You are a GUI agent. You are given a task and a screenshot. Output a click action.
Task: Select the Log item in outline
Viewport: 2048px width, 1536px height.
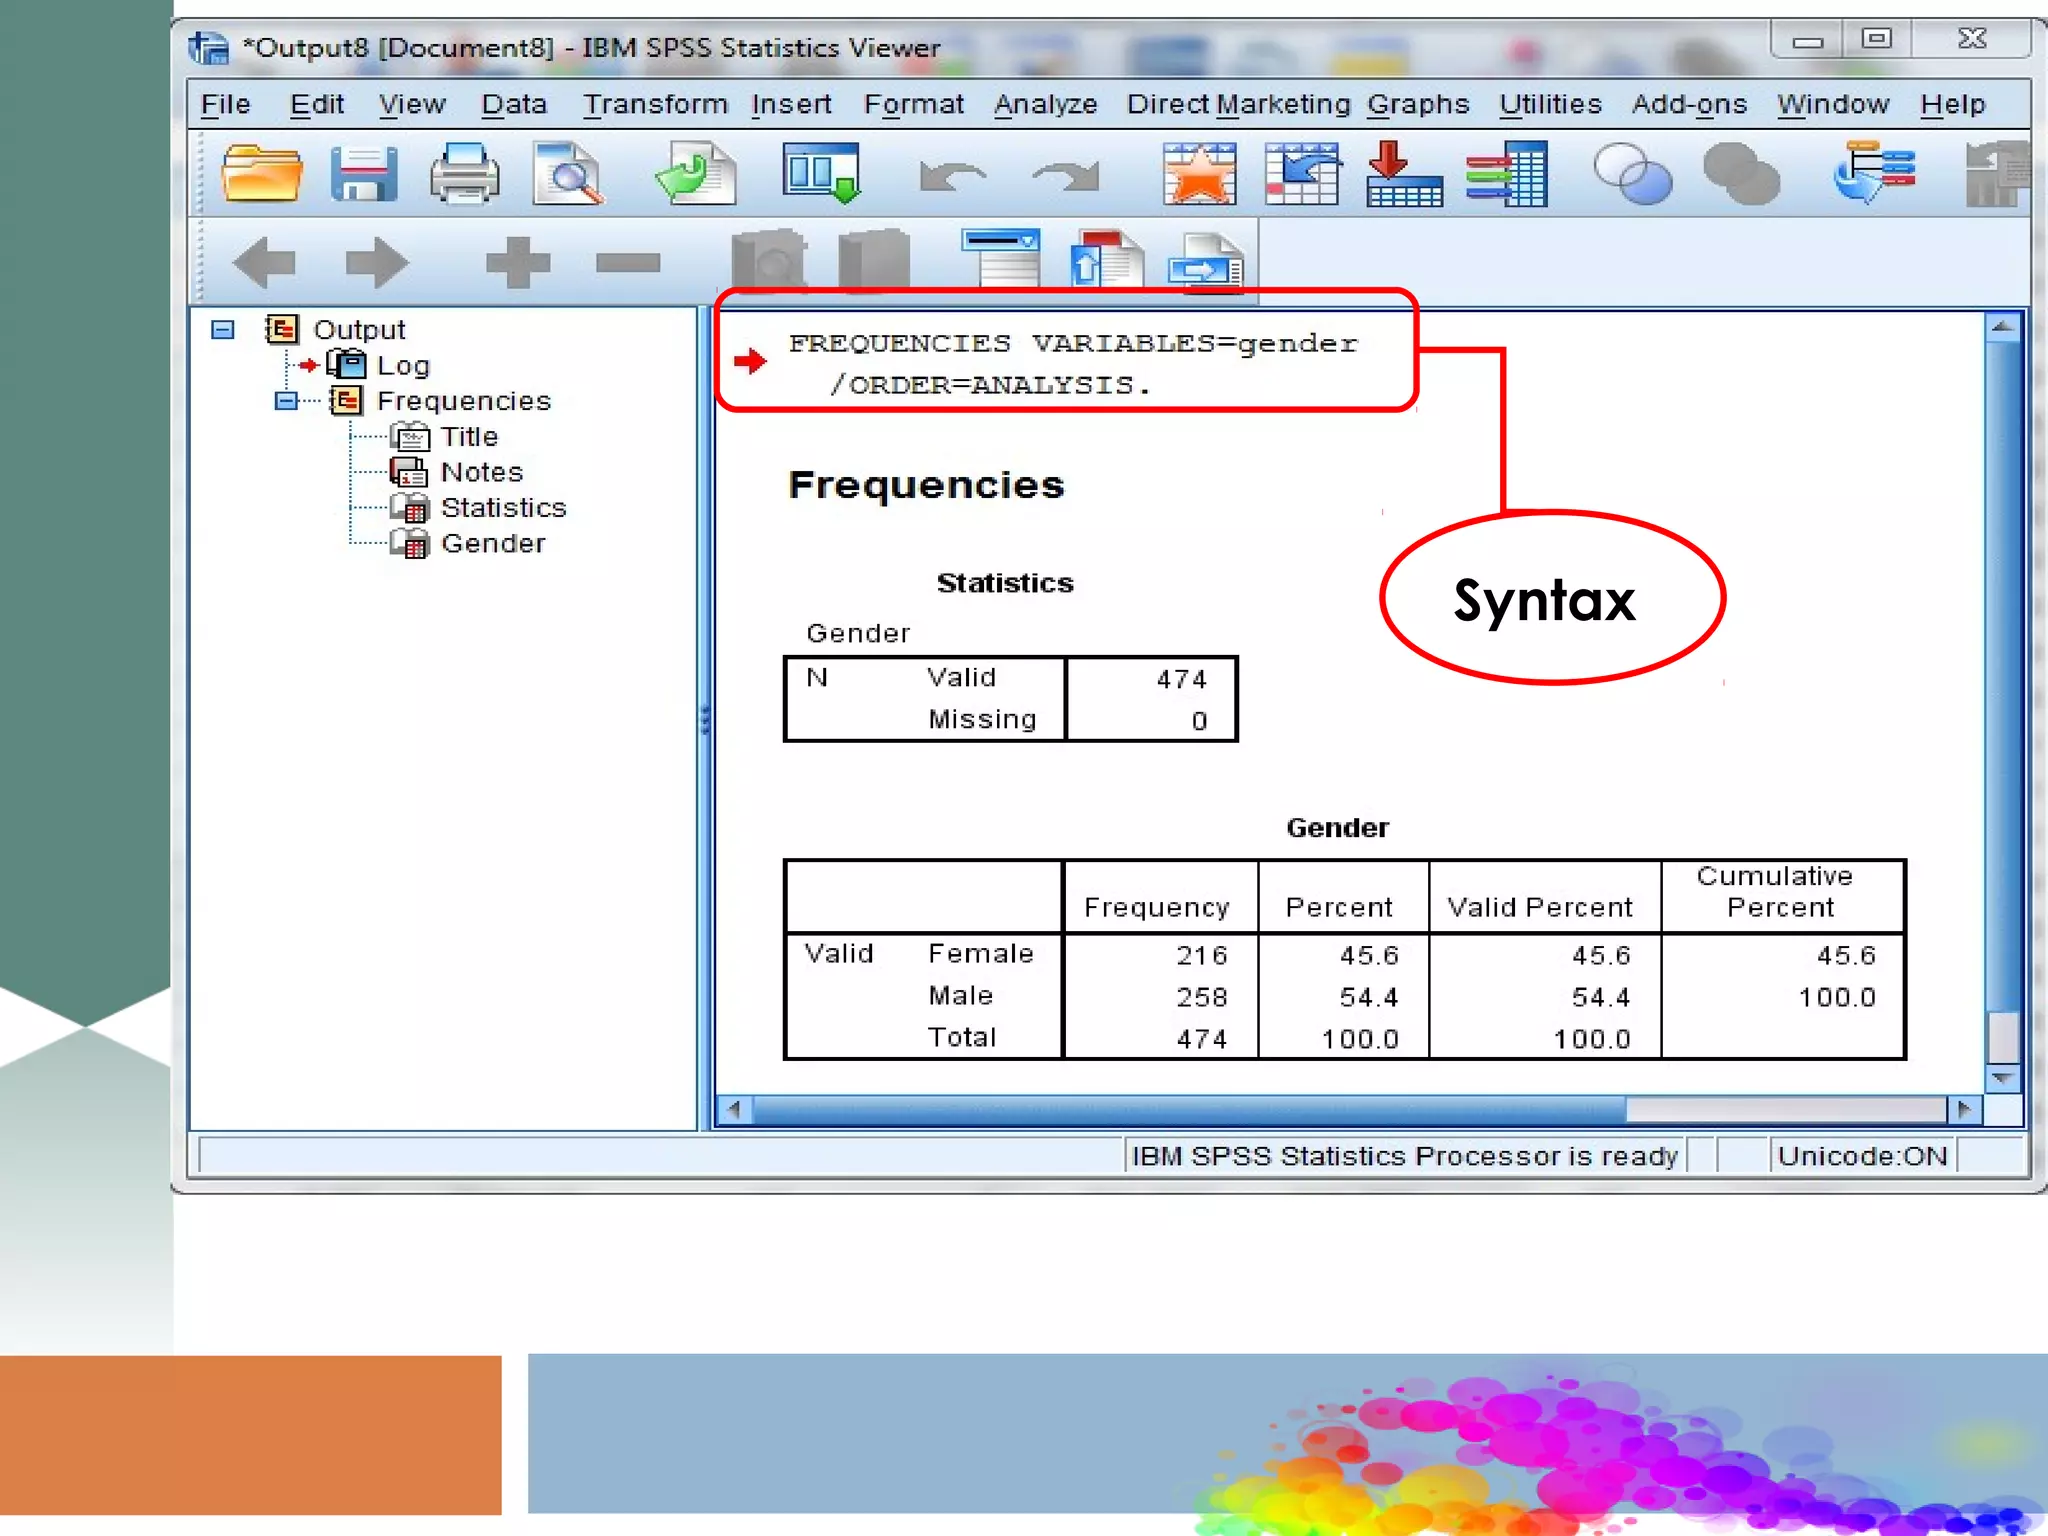click(402, 366)
